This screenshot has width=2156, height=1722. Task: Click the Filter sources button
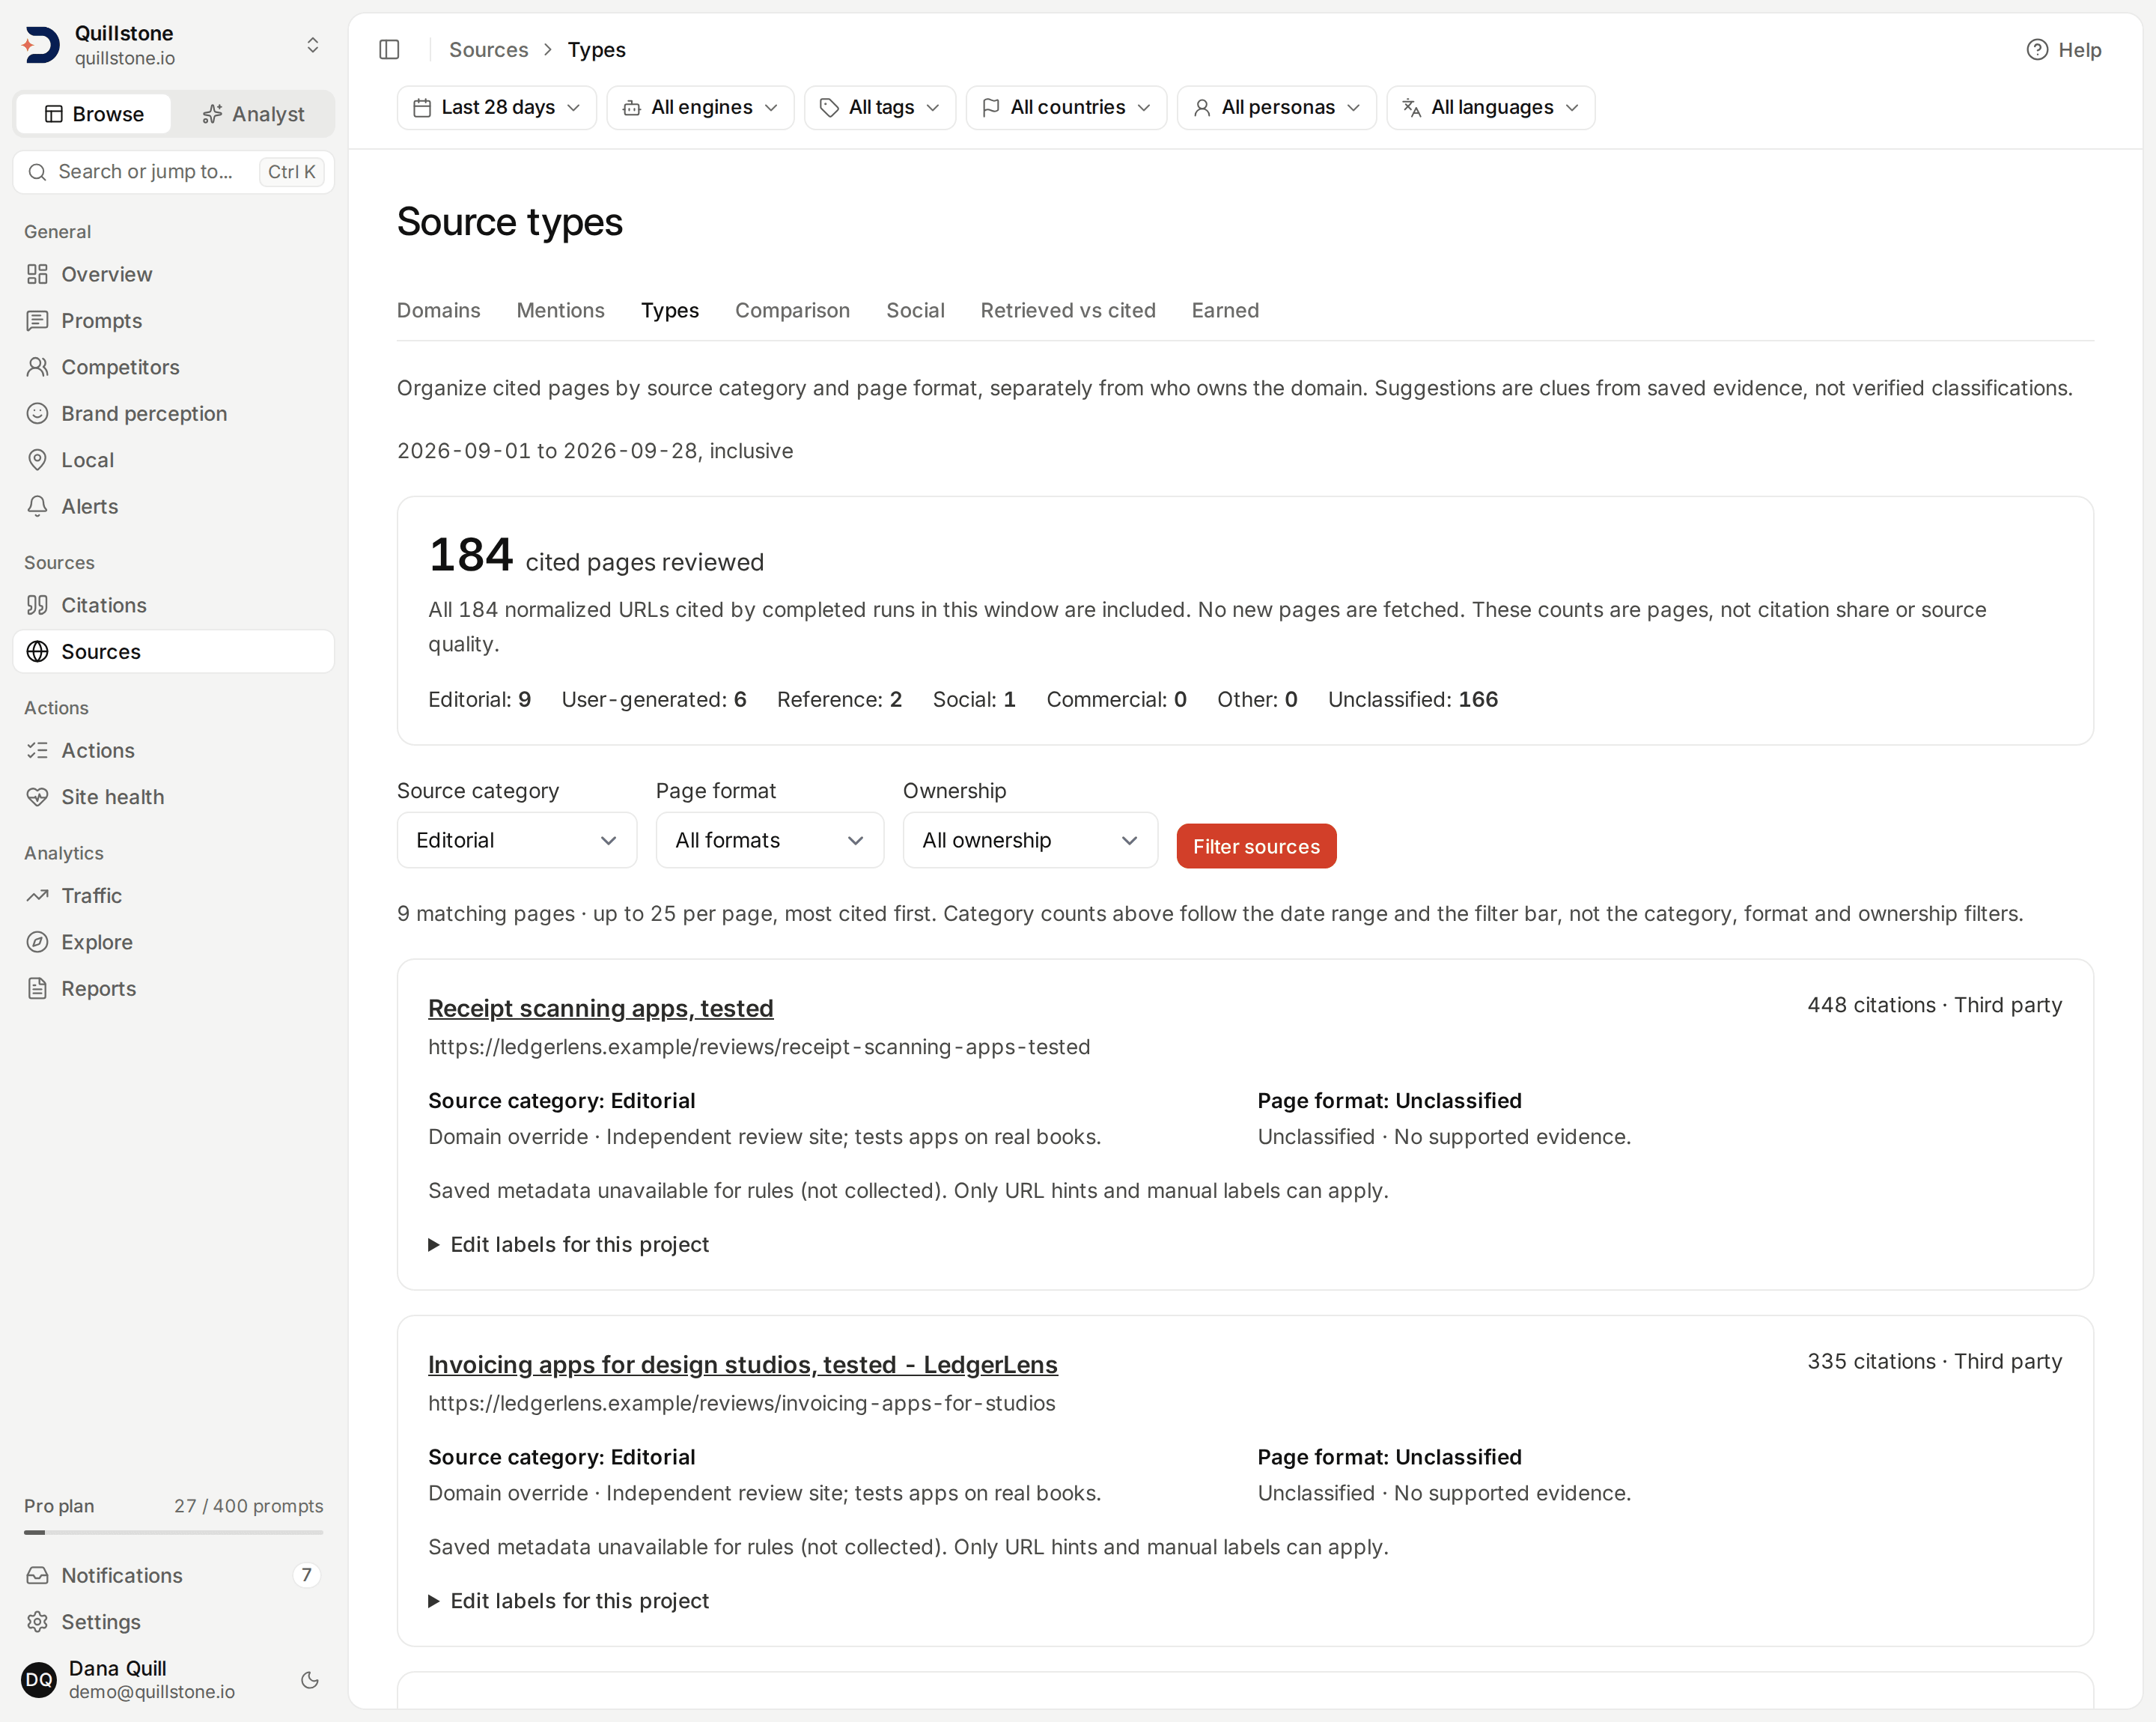(x=1256, y=846)
